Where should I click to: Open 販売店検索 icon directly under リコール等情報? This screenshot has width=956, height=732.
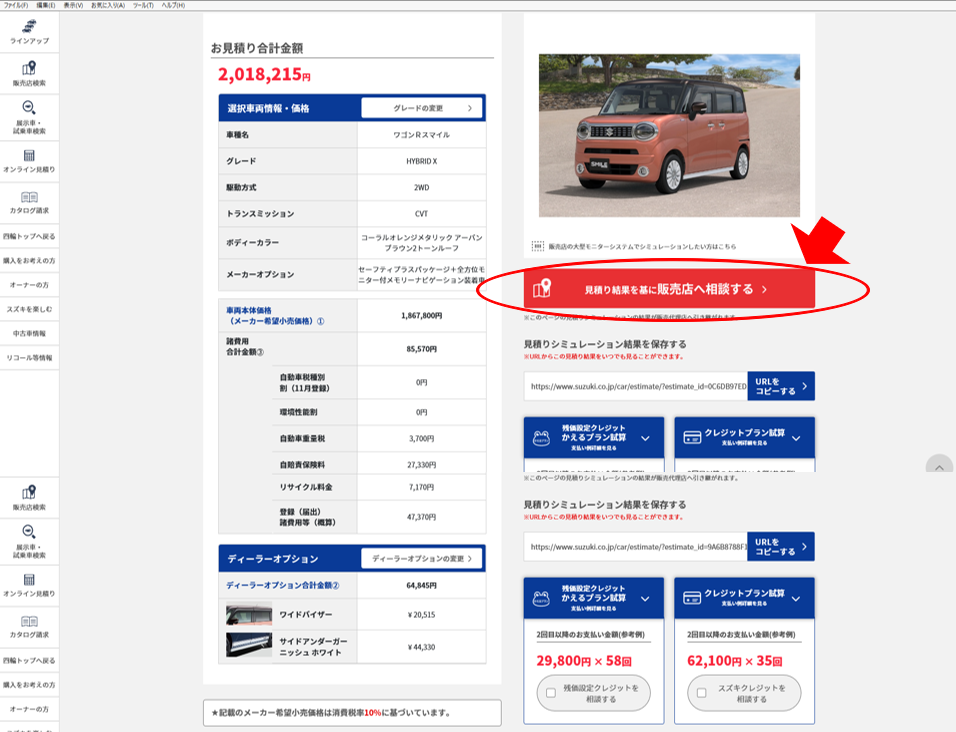(29, 498)
